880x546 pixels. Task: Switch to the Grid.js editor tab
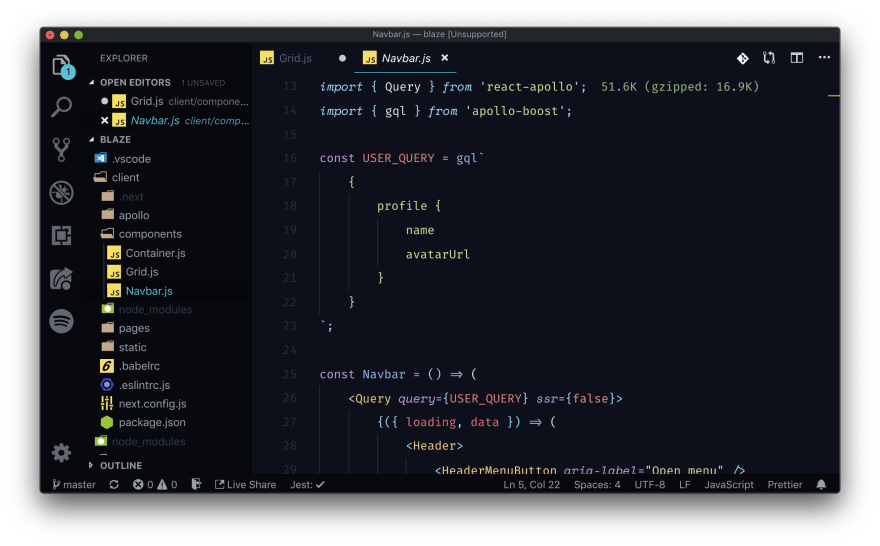(x=295, y=58)
